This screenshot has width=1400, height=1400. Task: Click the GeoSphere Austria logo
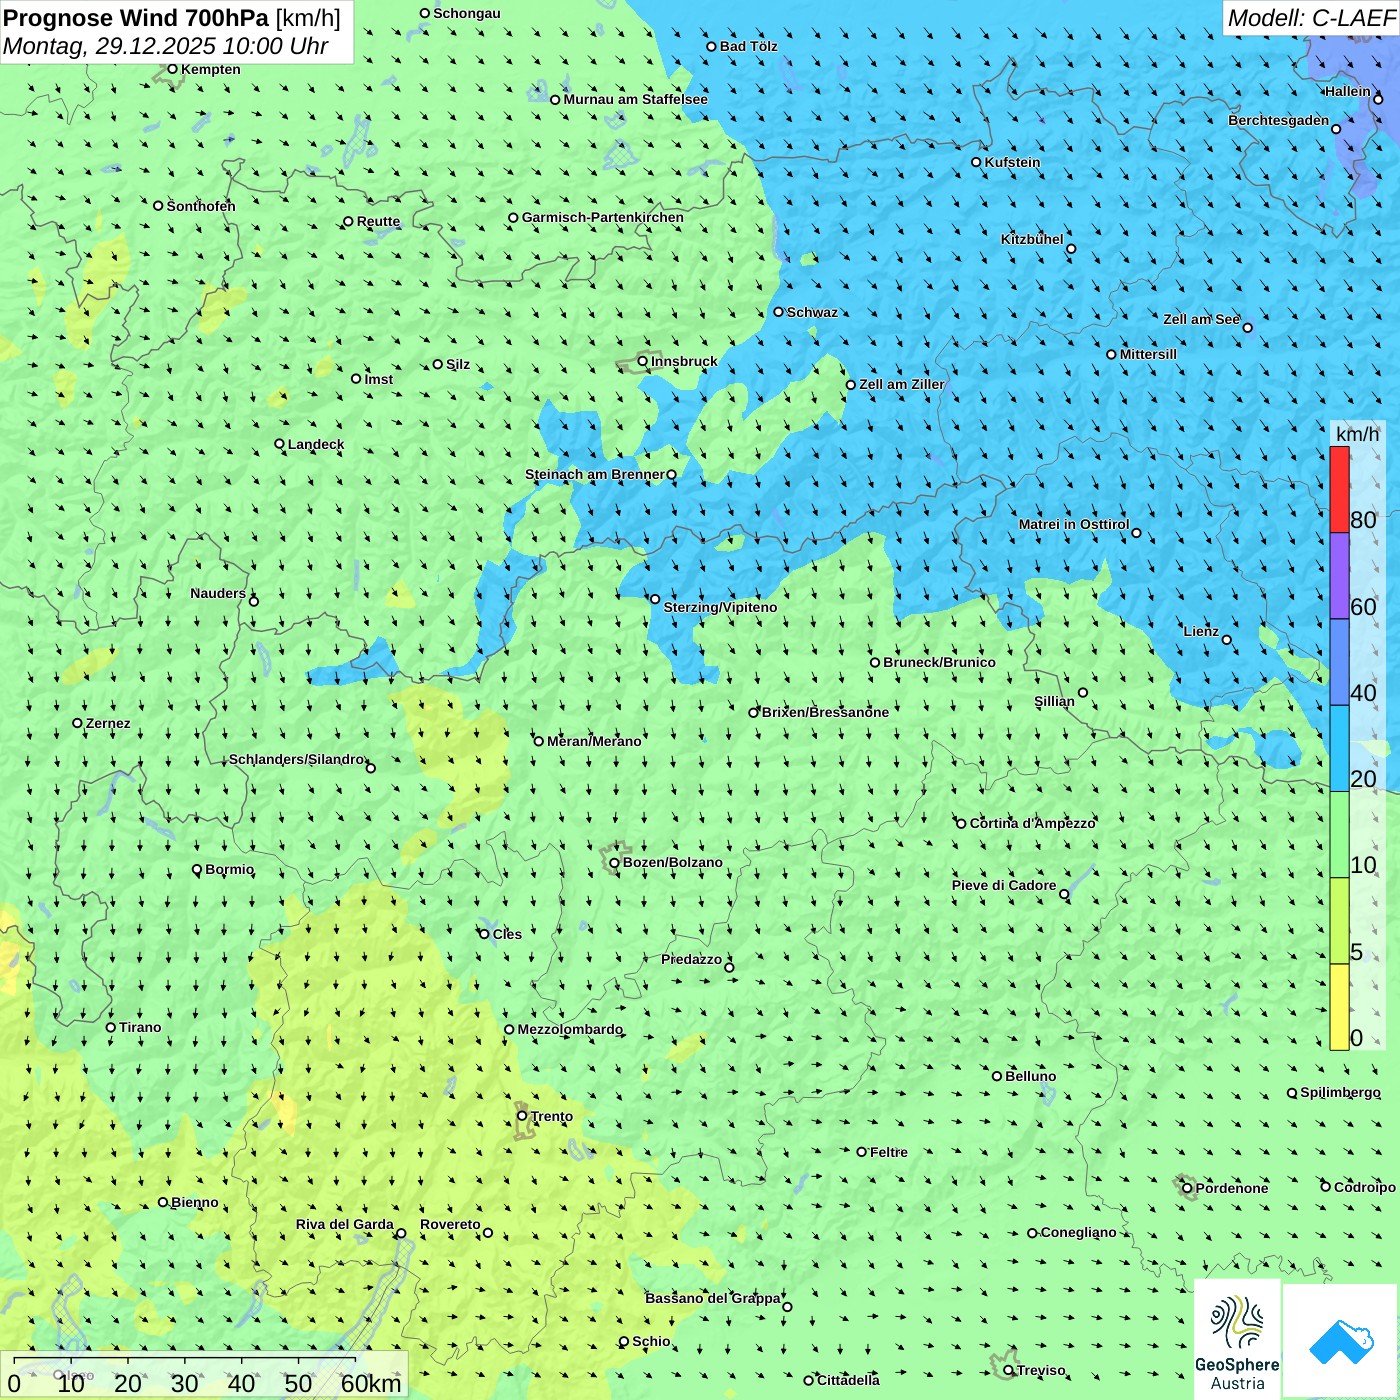click(1237, 1340)
